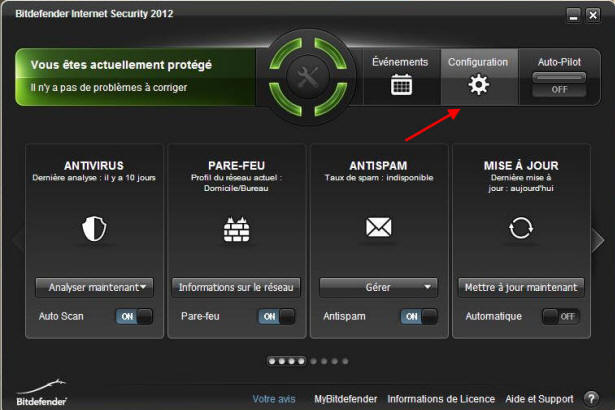Show next modules with right arrow

[x=598, y=239]
